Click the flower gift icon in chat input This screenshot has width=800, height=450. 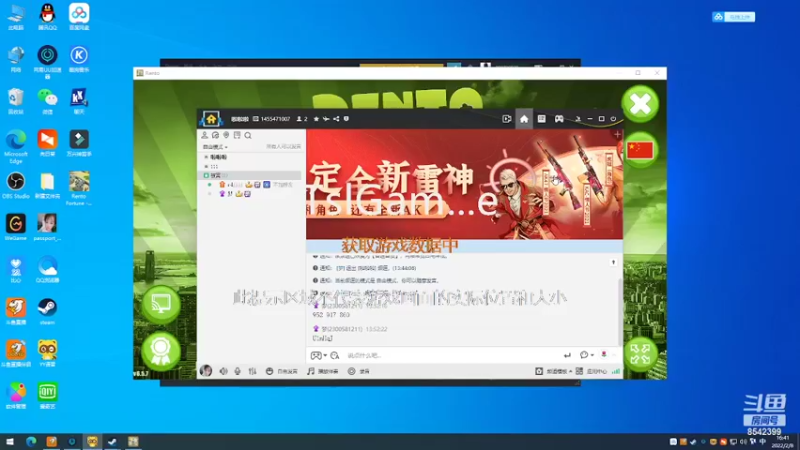pos(604,355)
